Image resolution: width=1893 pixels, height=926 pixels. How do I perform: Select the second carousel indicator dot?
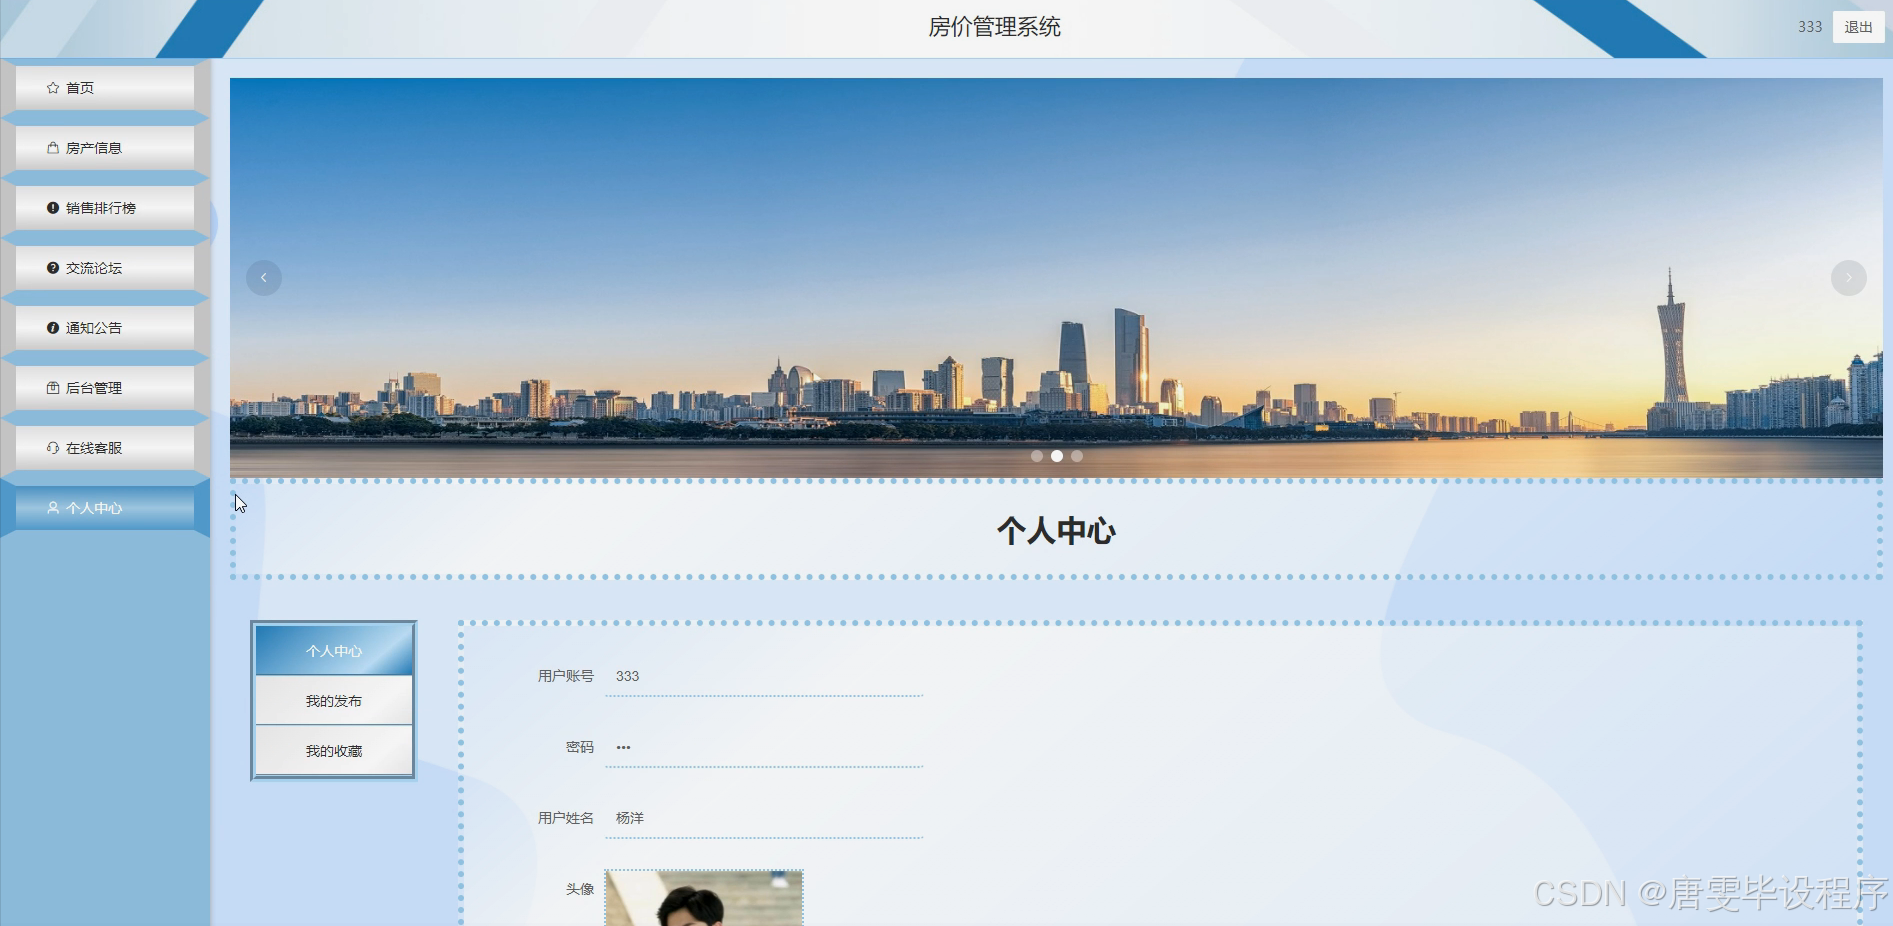1057,456
